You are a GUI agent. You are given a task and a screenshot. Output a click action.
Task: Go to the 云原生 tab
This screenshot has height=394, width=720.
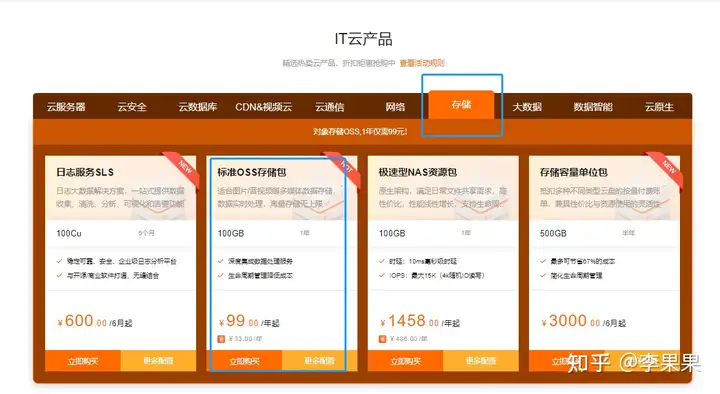pyautogui.click(x=659, y=107)
